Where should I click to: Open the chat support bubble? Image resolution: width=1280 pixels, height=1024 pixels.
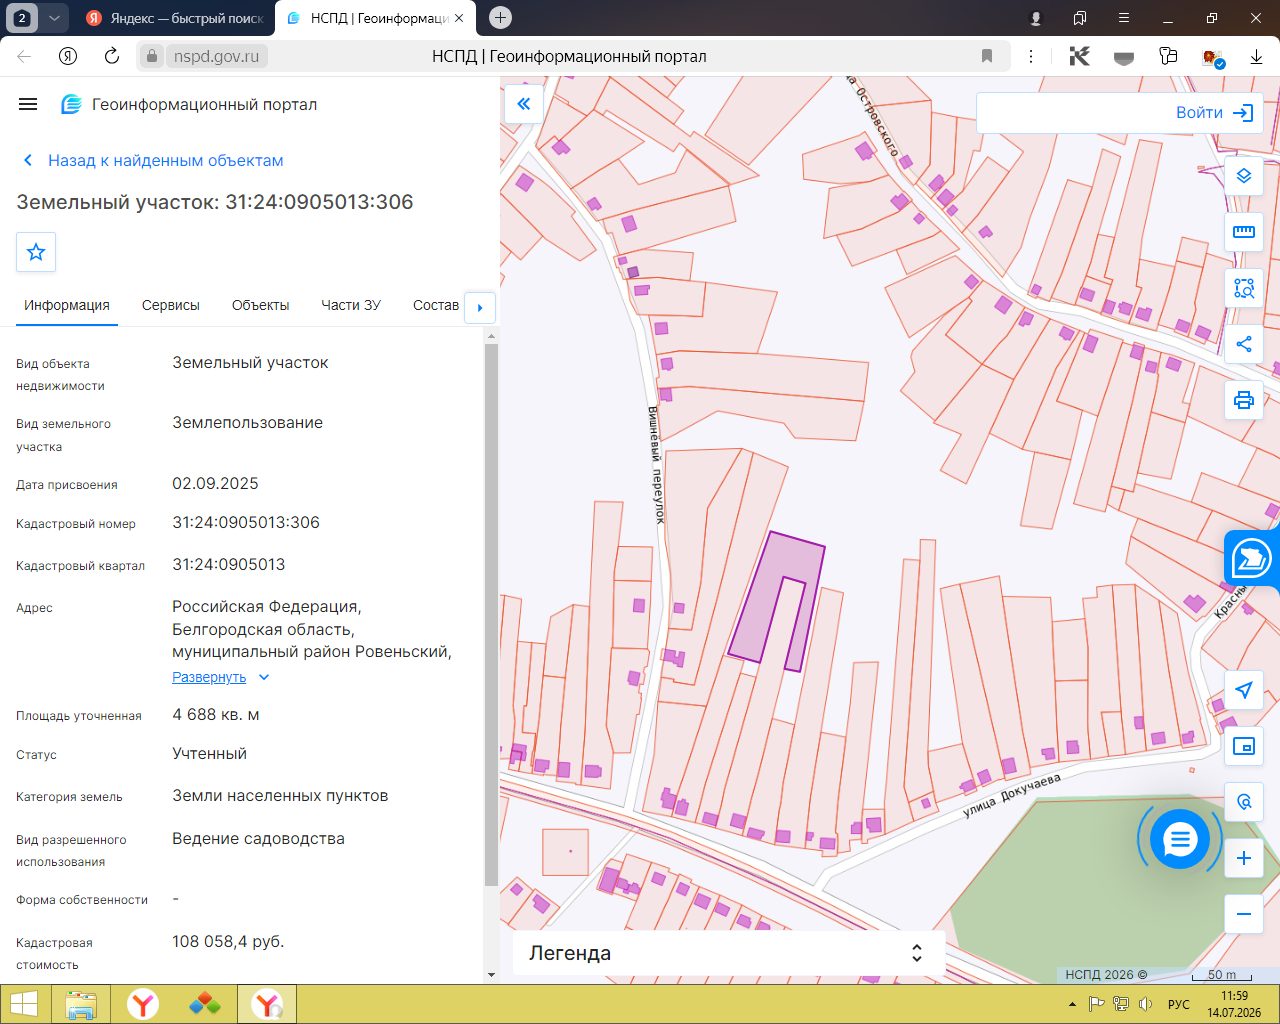pyautogui.click(x=1180, y=839)
